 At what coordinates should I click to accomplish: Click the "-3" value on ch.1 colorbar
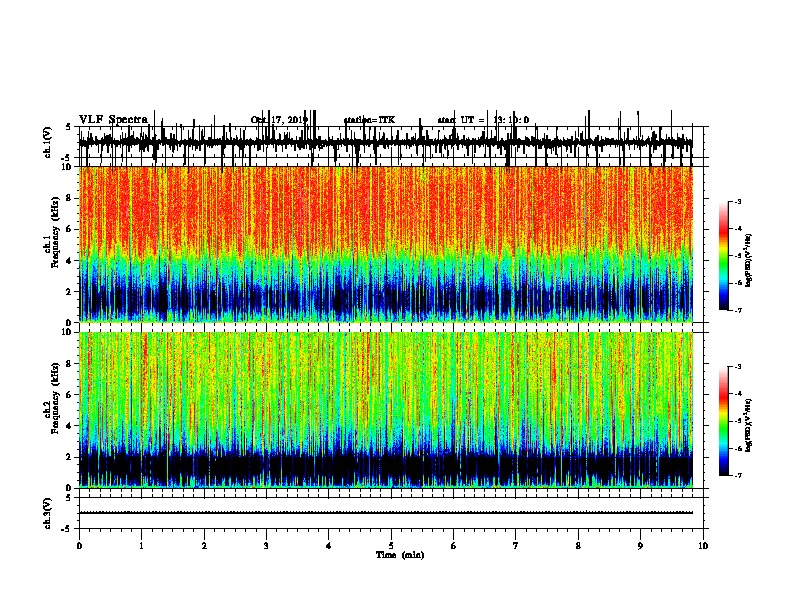[738, 202]
